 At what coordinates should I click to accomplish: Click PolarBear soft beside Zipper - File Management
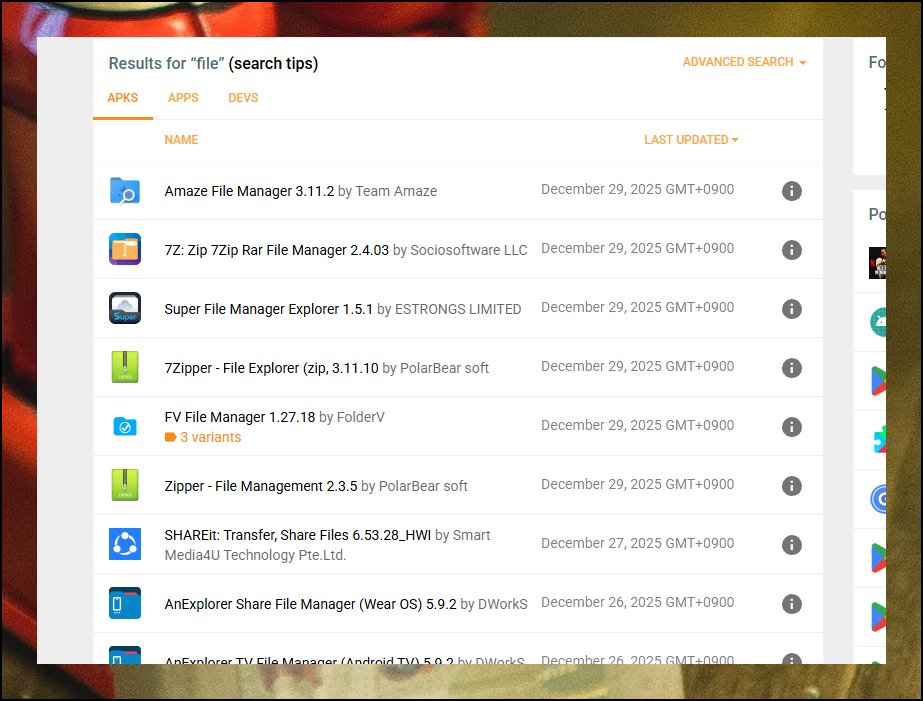(423, 486)
